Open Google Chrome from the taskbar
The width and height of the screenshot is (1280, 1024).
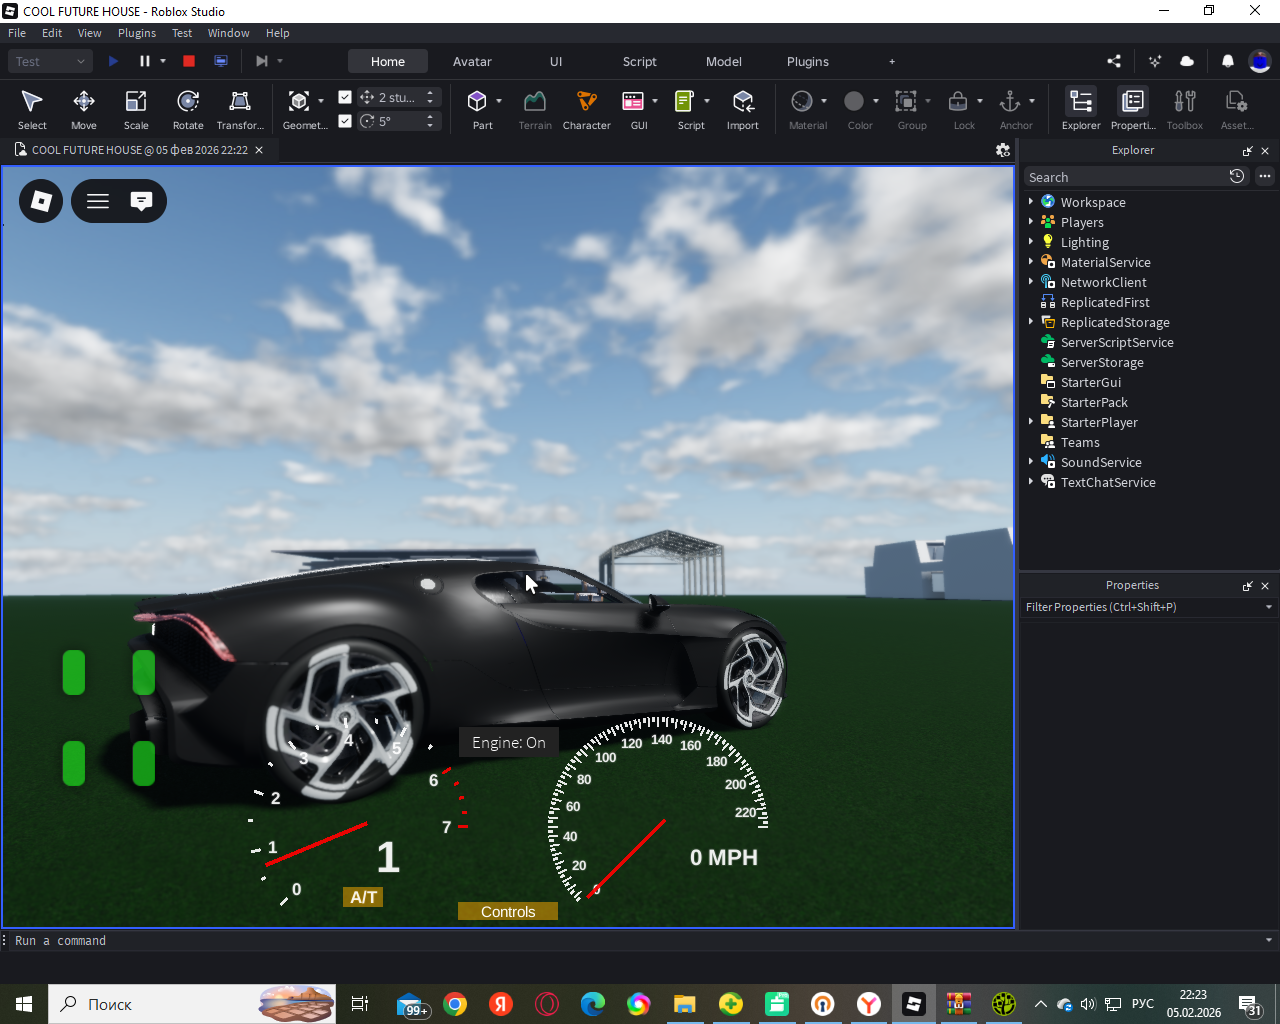point(455,1004)
